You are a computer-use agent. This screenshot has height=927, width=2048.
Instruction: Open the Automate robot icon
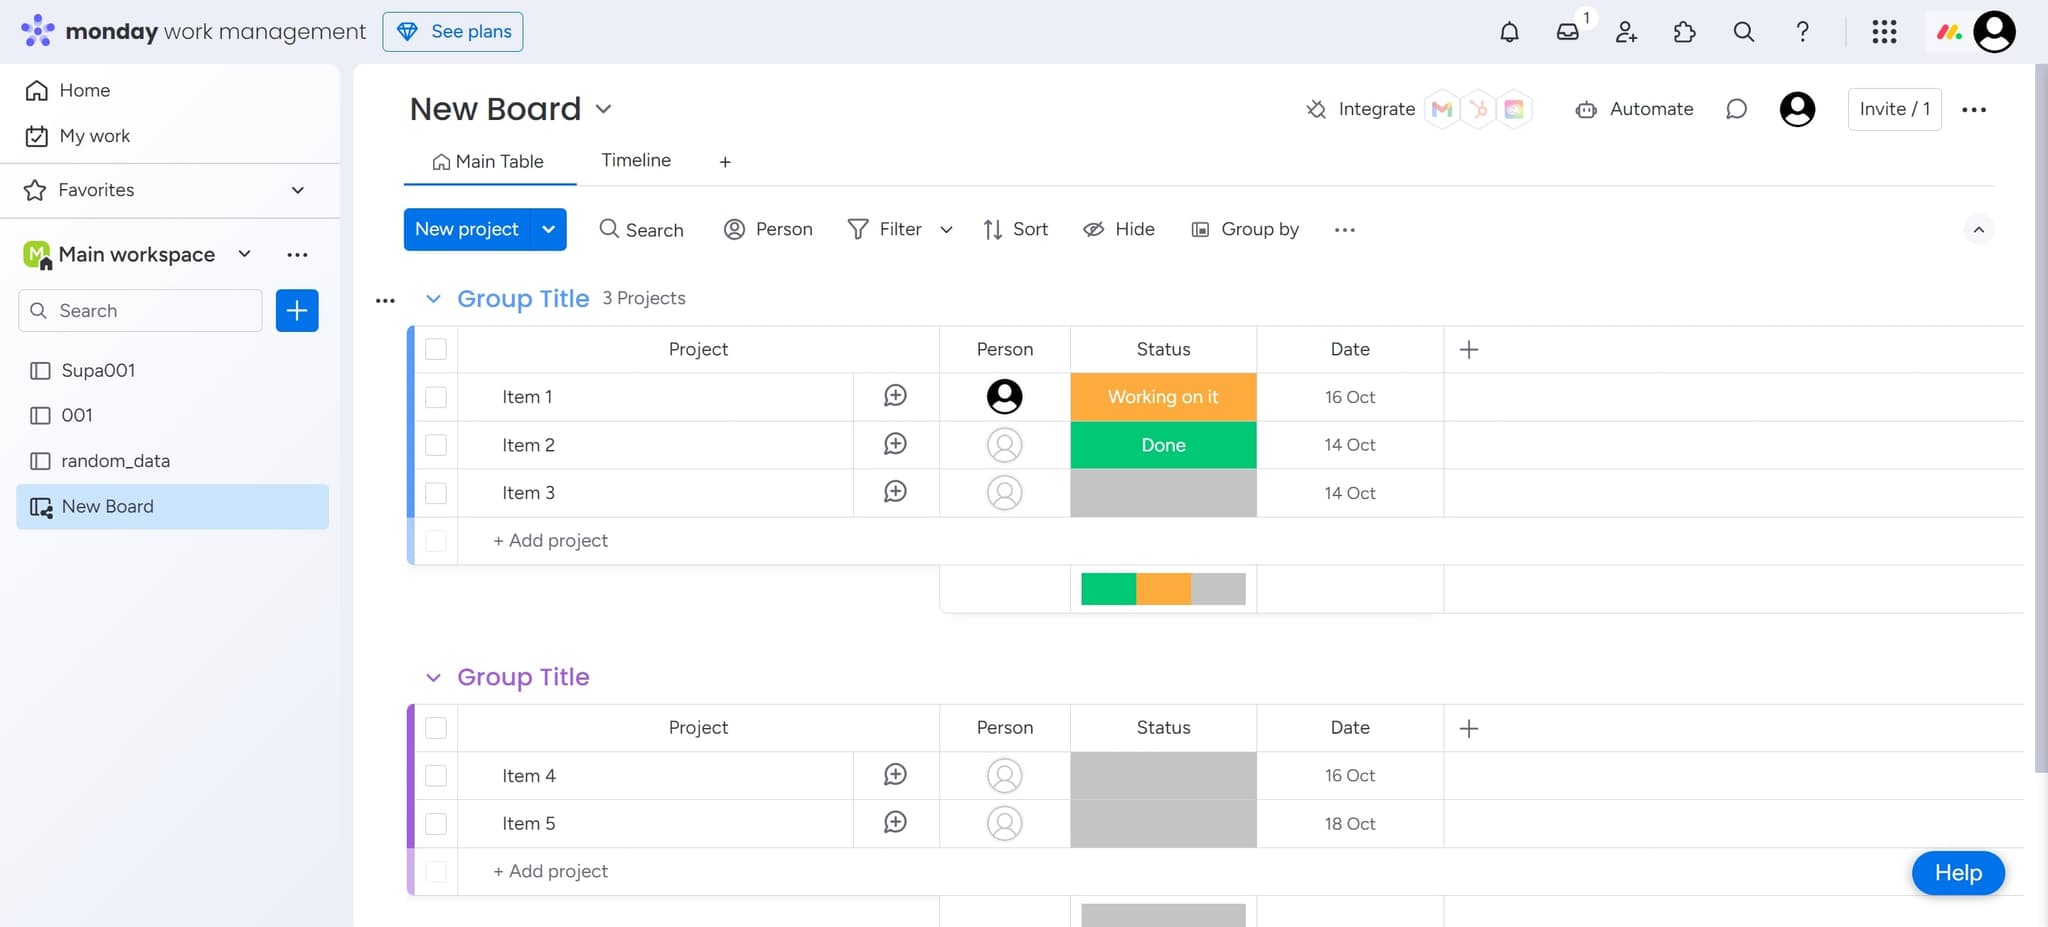tap(1586, 110)
